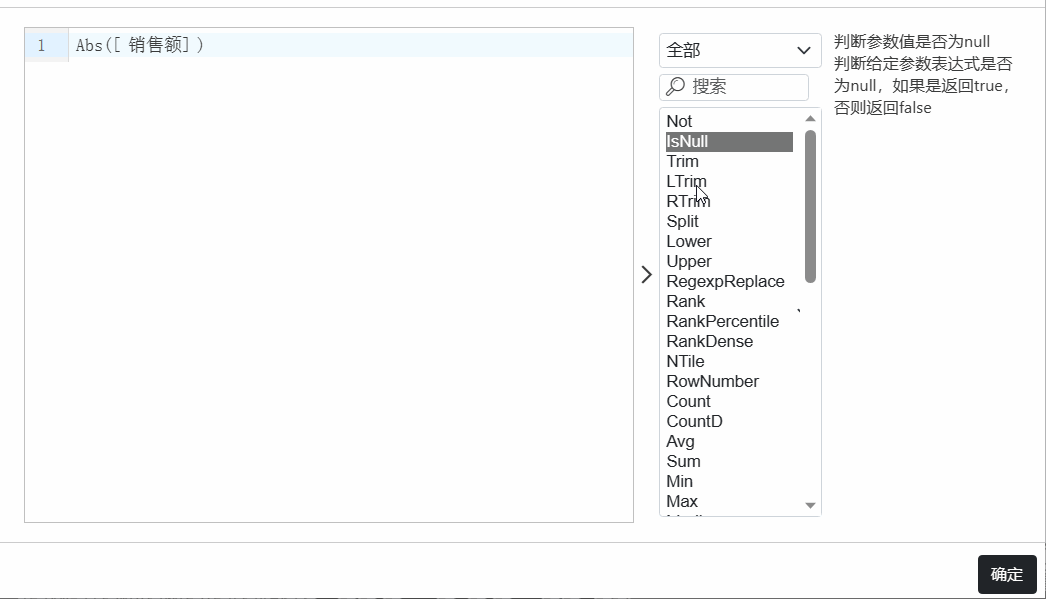Click the function list scrollbar thumb

(x=811, y=207)
